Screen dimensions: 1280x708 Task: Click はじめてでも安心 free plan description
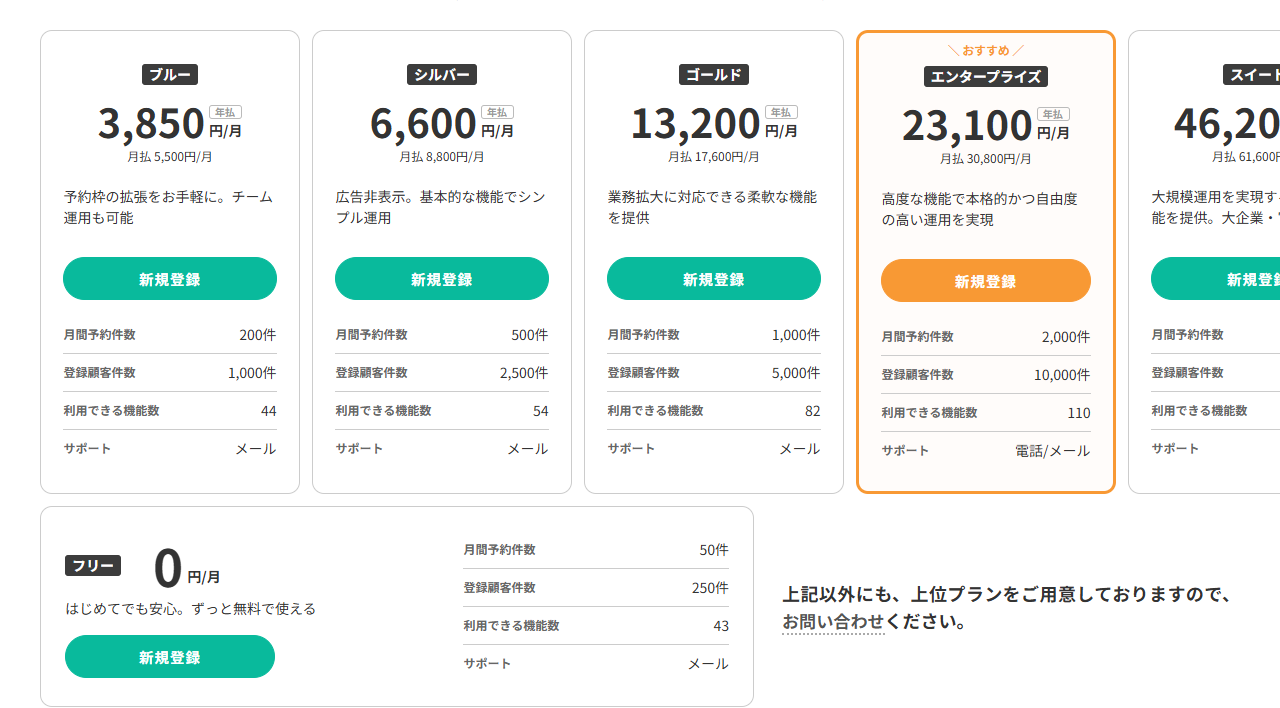pos(191,608)
